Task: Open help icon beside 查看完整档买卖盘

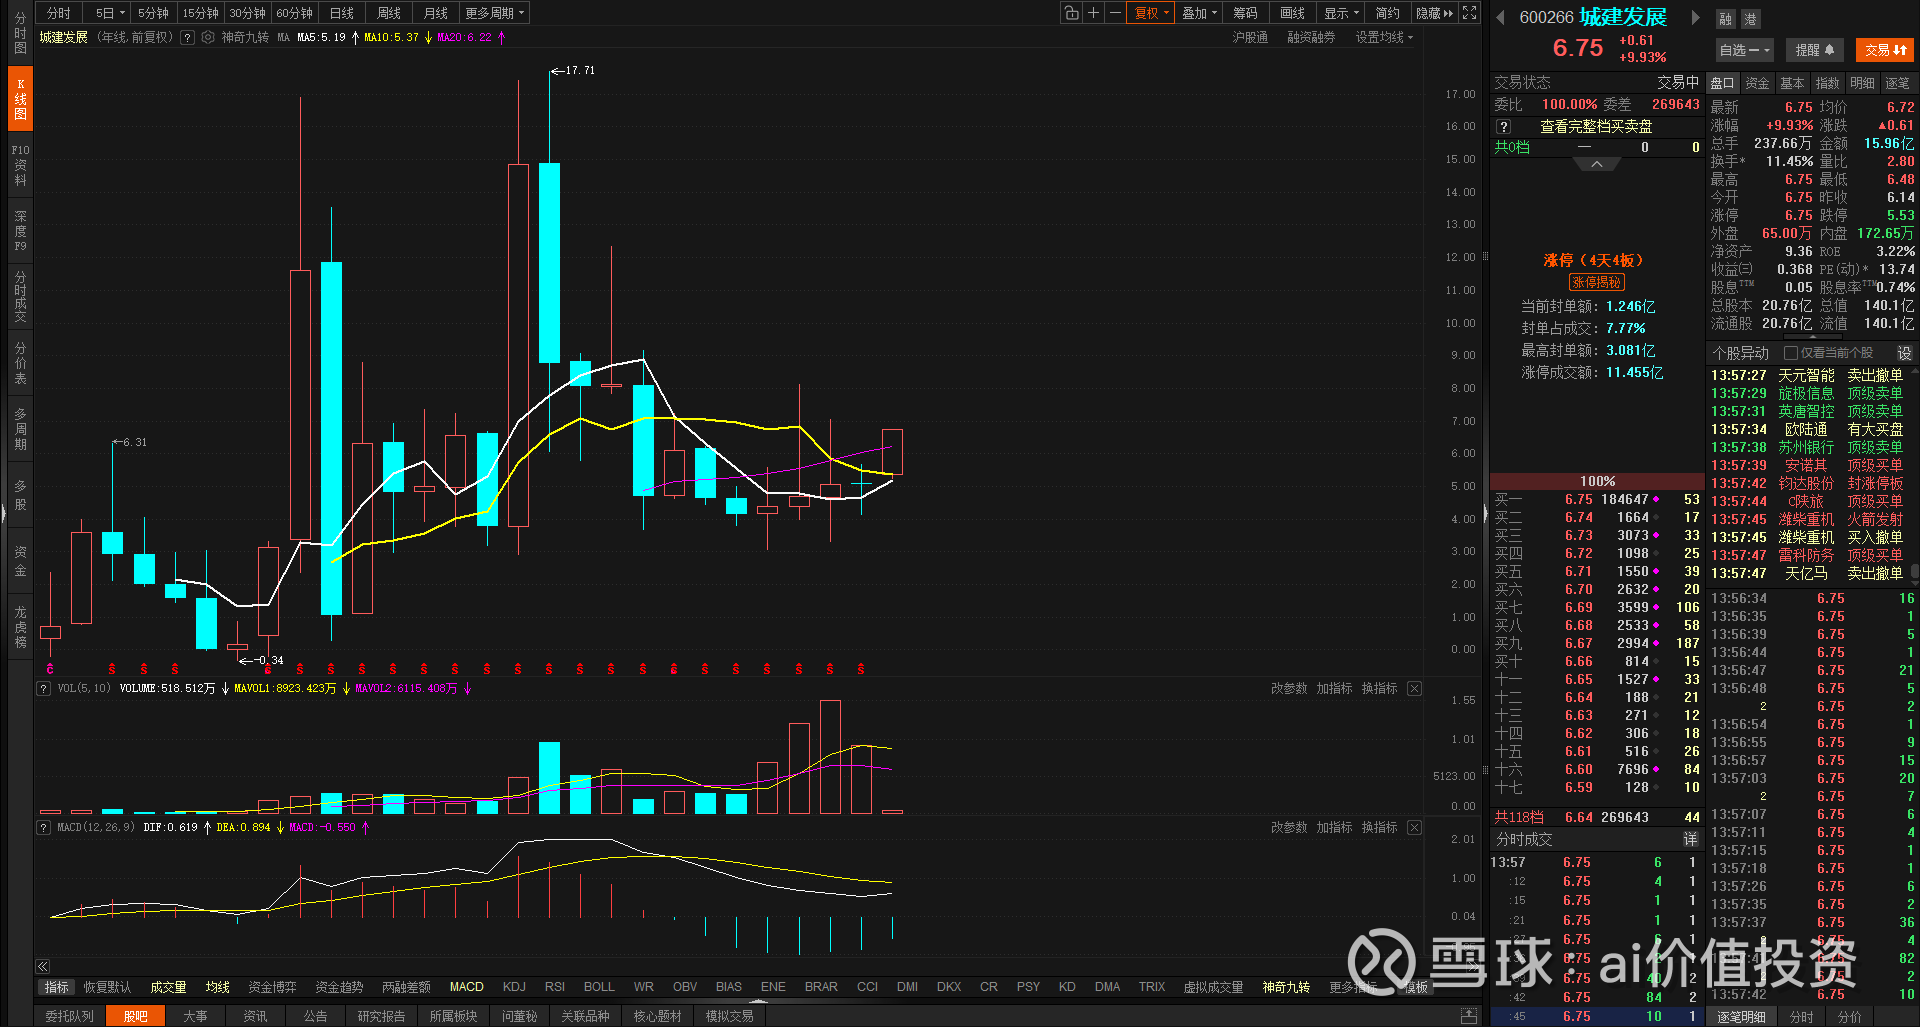Action: [x=1503, y=127]
